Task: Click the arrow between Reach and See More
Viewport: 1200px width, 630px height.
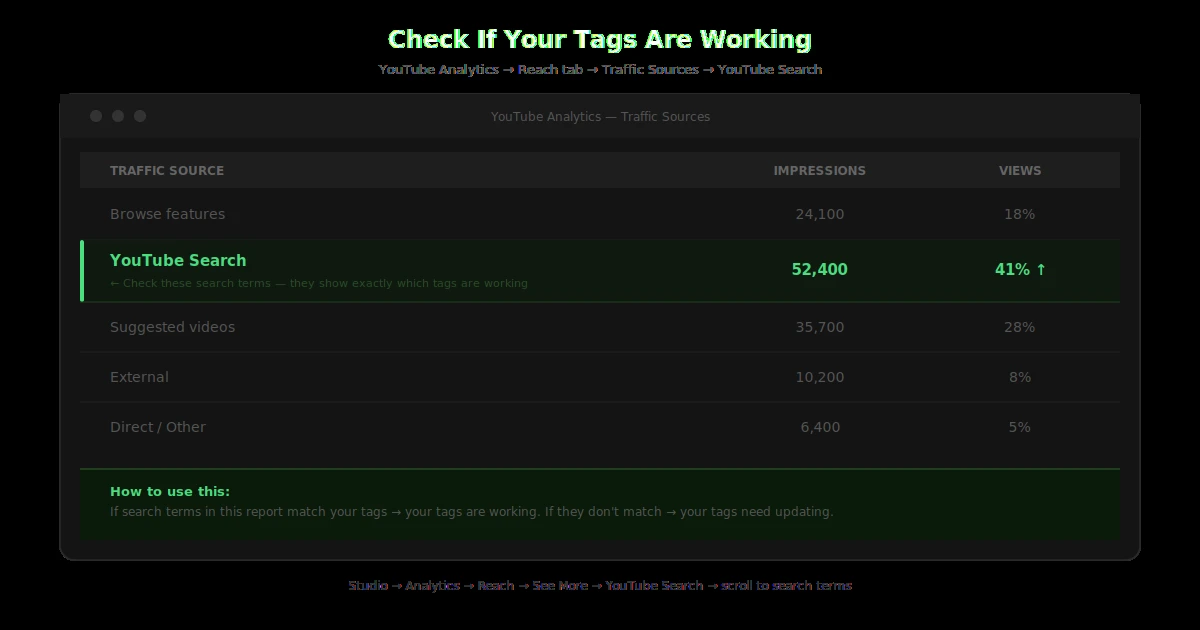Action: 522,586
